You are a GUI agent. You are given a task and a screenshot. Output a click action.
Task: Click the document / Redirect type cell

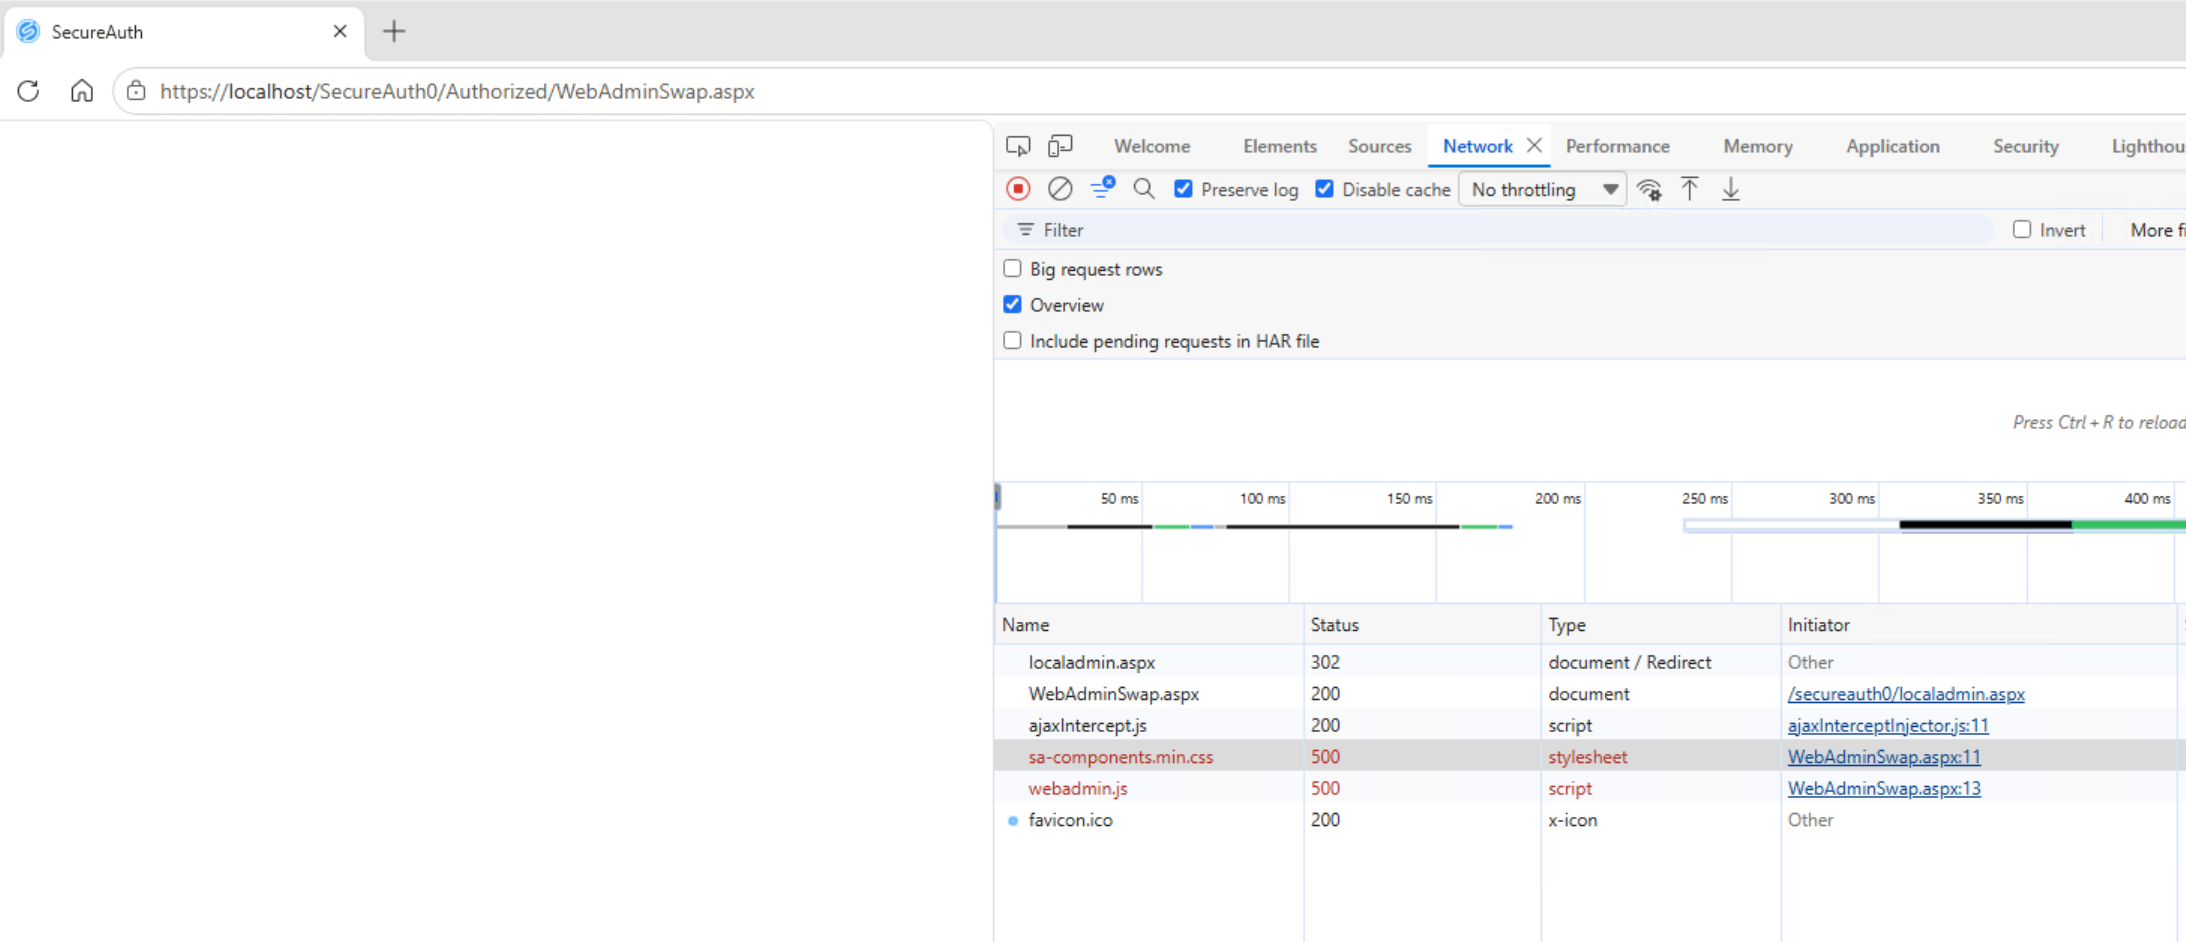pos(1630,662)
